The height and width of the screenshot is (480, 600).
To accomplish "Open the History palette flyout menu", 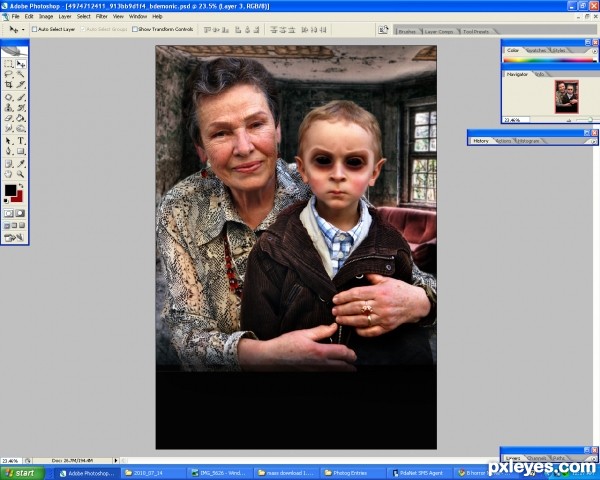I will click(x=593, y=141).
